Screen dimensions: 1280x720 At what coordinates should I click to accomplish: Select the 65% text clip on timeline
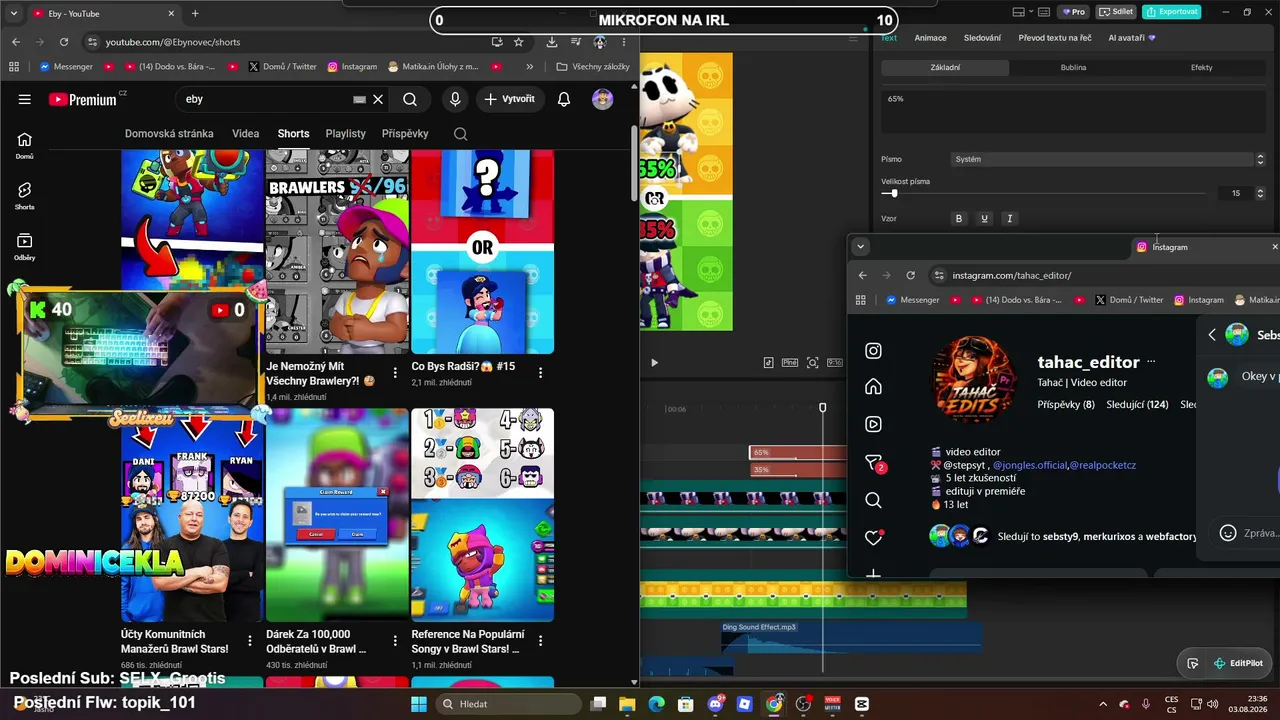click(x=798, y=452)
